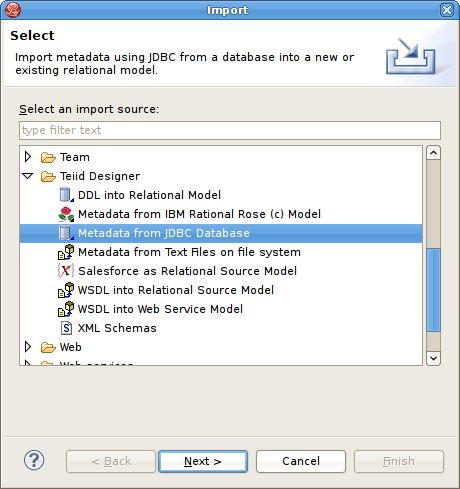Select WSDL into Web Service Model

click(160, 309)
